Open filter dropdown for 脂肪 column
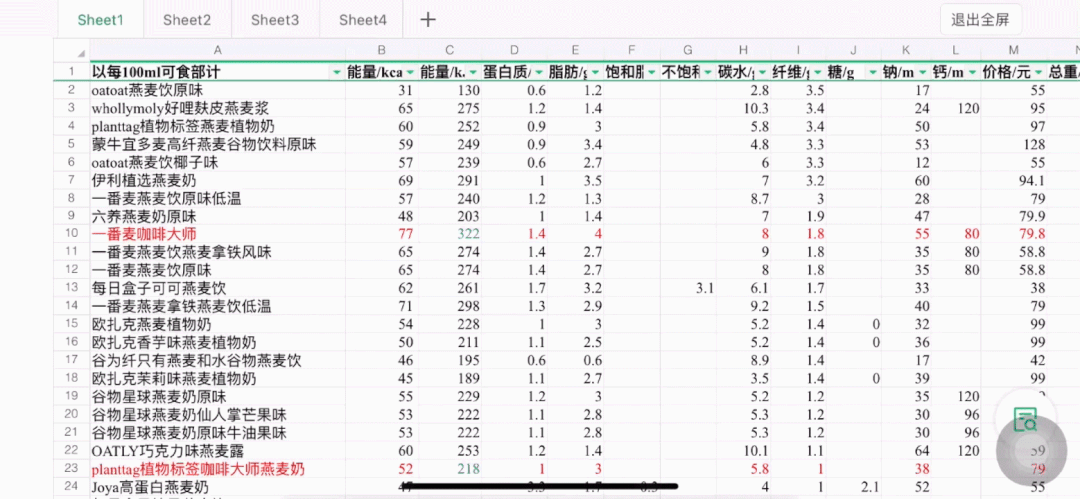 tap(594, 72)
